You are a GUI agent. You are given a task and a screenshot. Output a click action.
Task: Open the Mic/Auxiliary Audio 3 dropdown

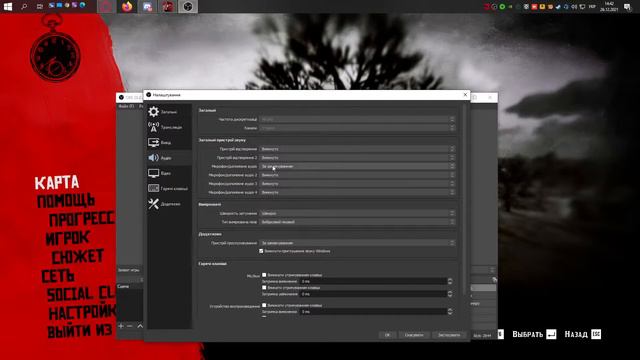point(357,184)
